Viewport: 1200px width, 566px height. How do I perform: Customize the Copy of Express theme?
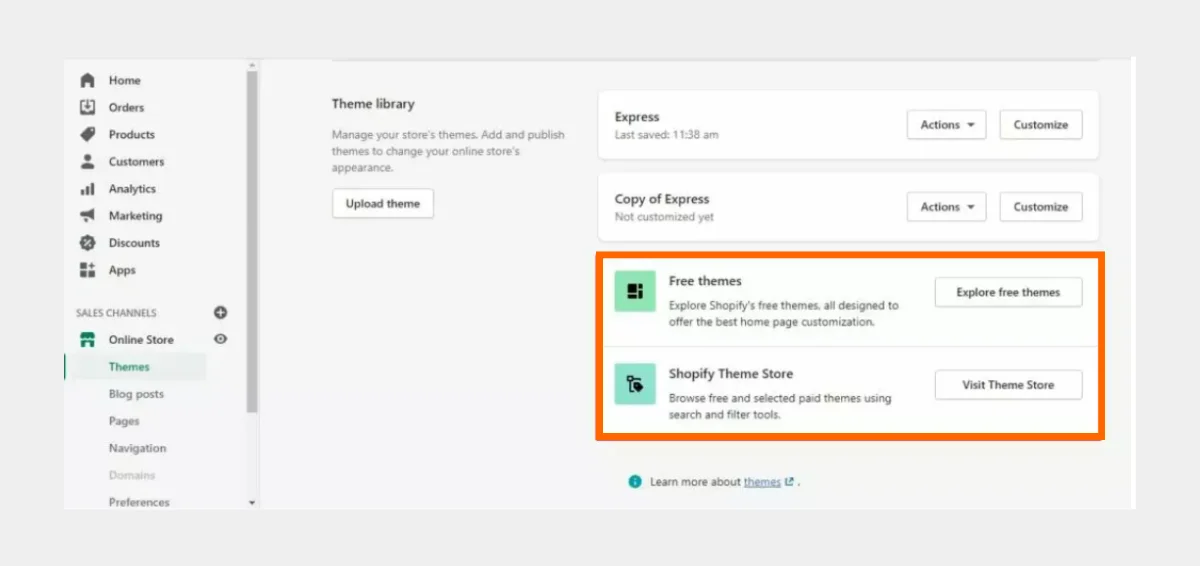click(1041, 207)
